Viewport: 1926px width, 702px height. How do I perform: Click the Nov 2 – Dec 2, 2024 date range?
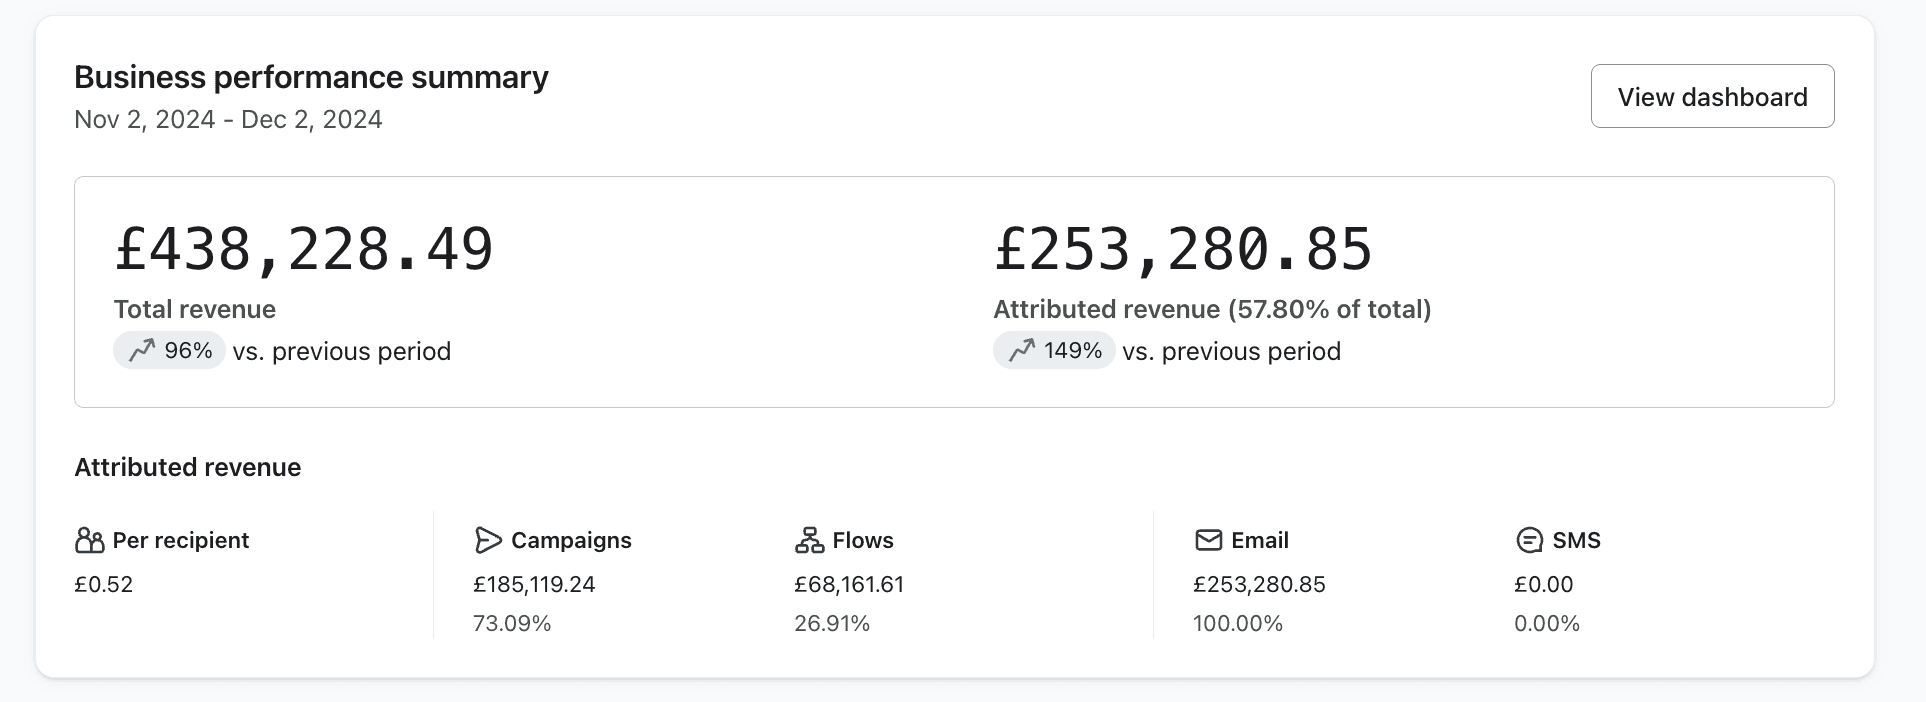[228, 120]
